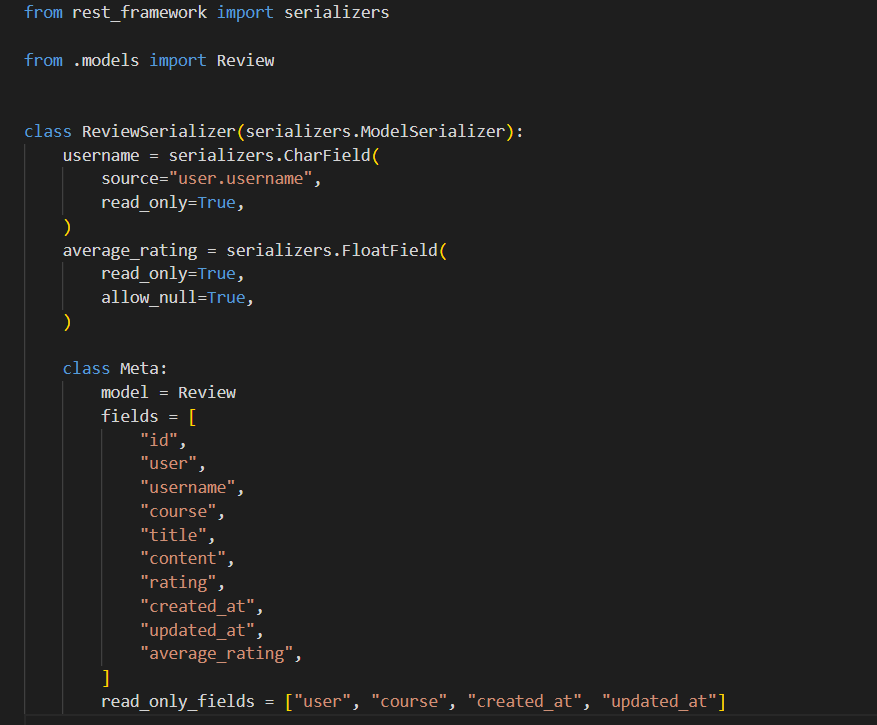Click 'average_rating' variable assignment
Viewport: 877px width, 725px height.
click(x=130, y=251)
